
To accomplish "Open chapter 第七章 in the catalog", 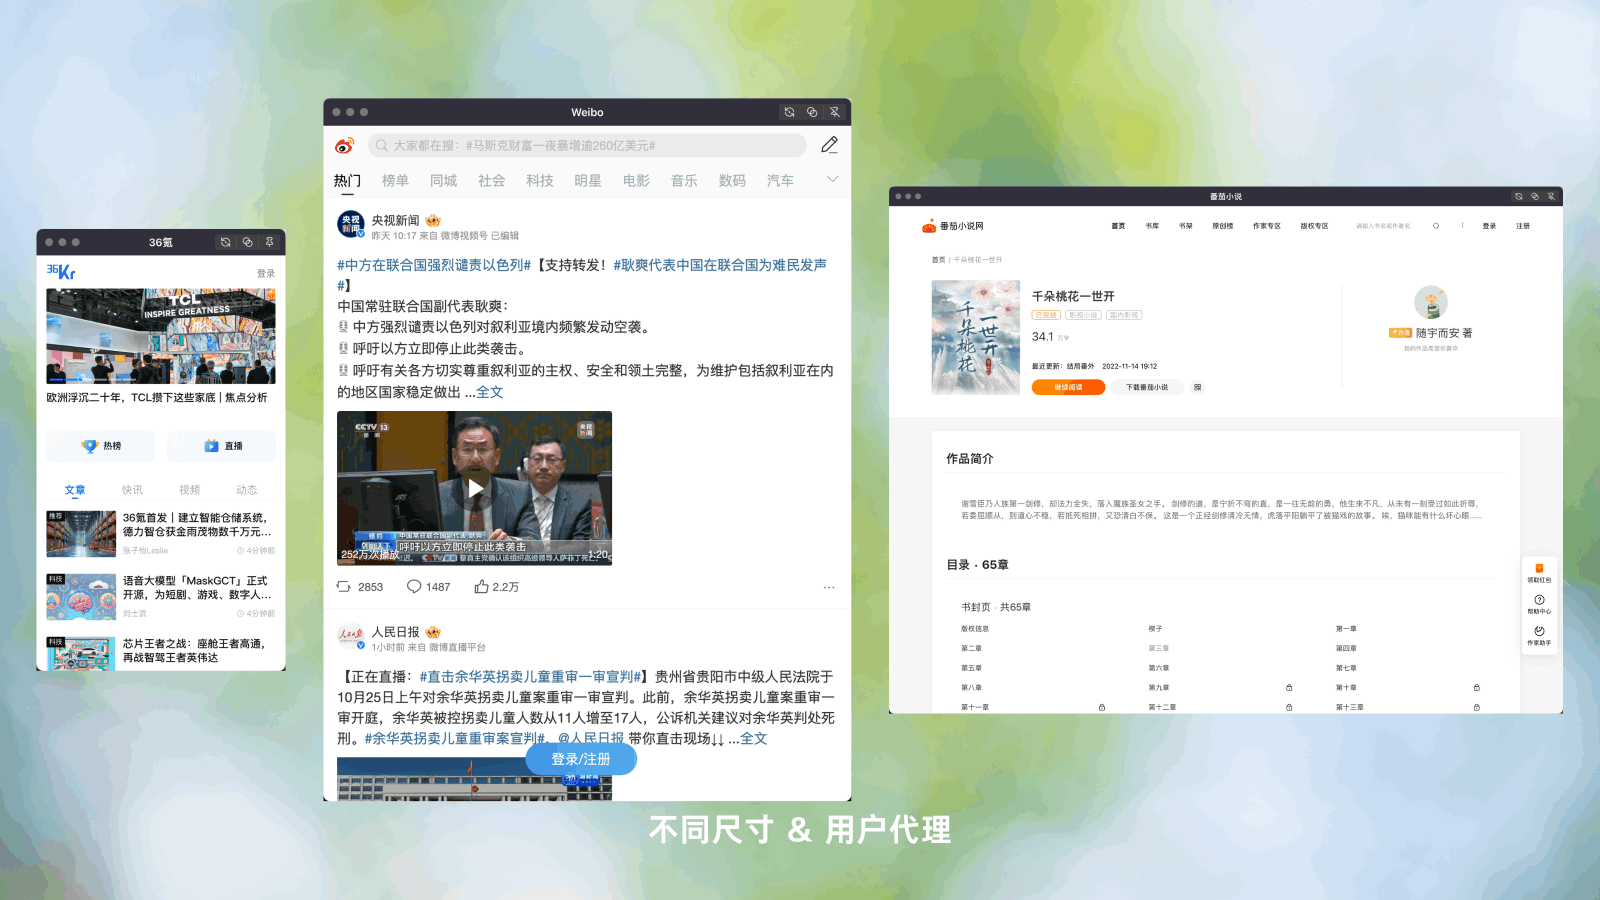I will point(1346,668).
